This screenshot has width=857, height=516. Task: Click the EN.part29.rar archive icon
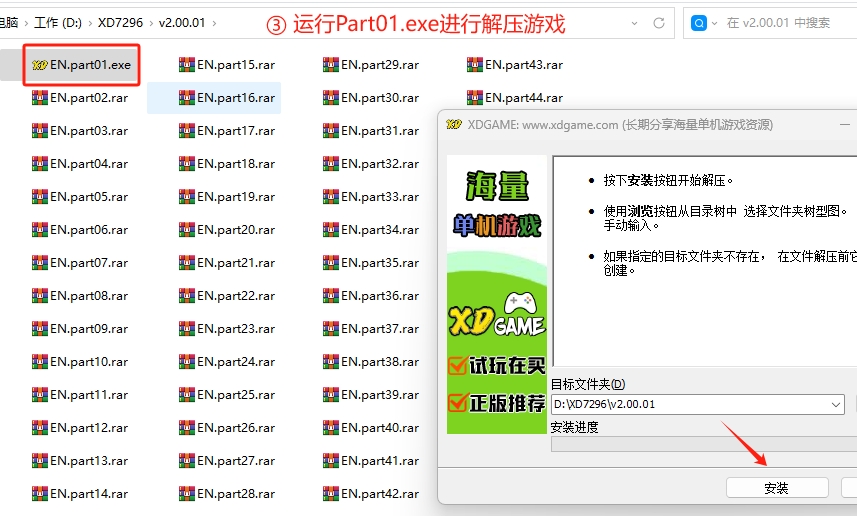point(331,65)
